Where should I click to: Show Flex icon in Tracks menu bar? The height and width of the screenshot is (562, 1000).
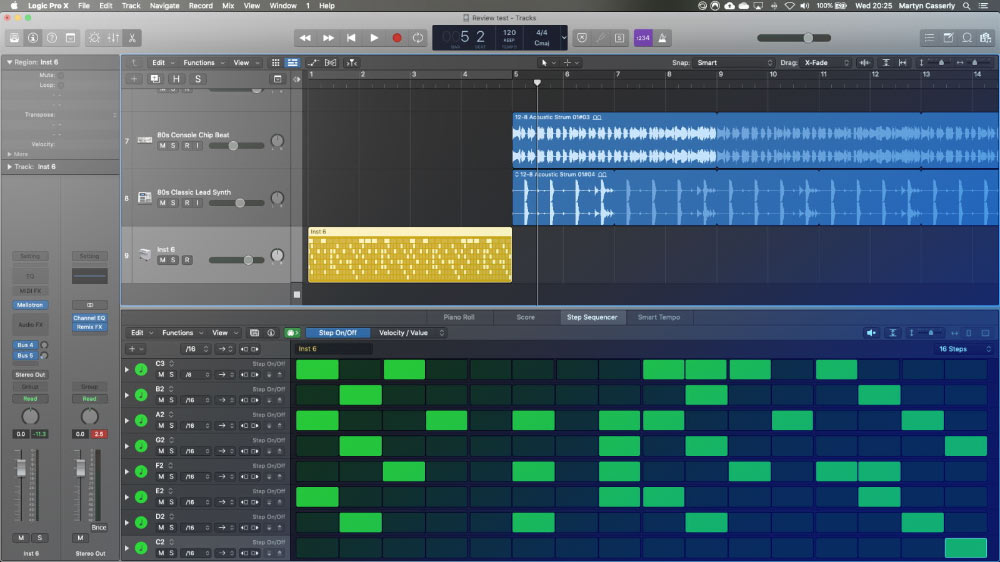coord(330,63)
